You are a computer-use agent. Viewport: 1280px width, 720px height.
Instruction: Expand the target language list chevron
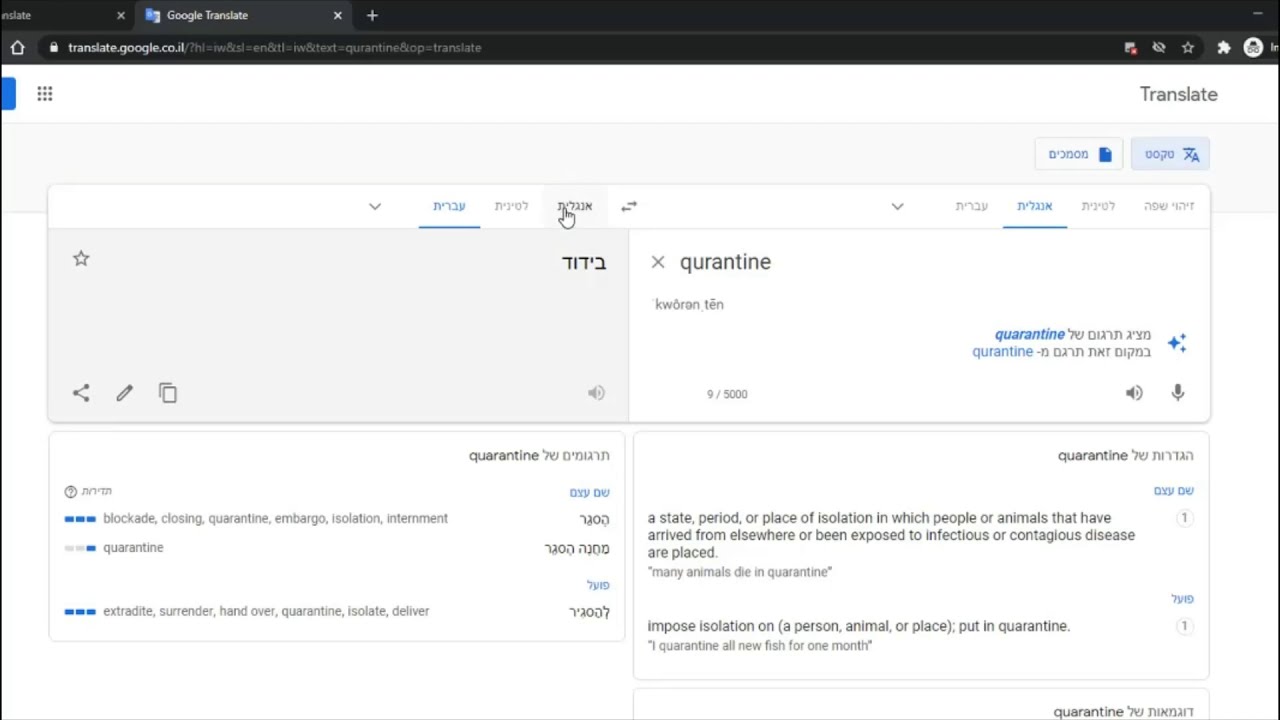pyautogui.click(x=375, y=206)
